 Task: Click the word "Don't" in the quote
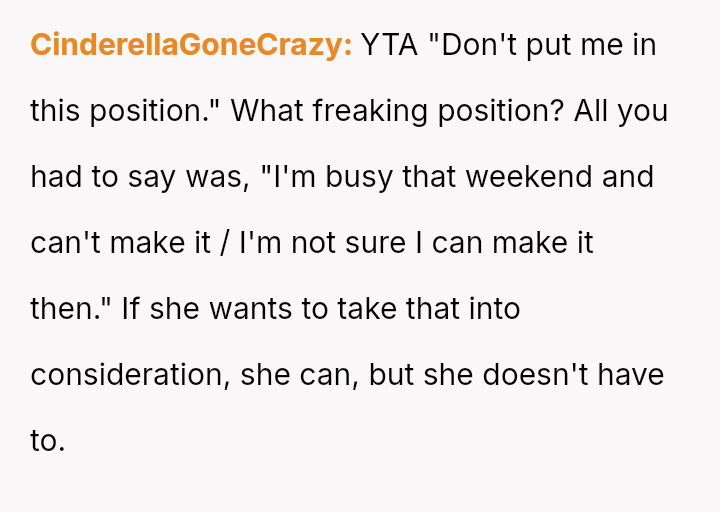tap(477, 46)
